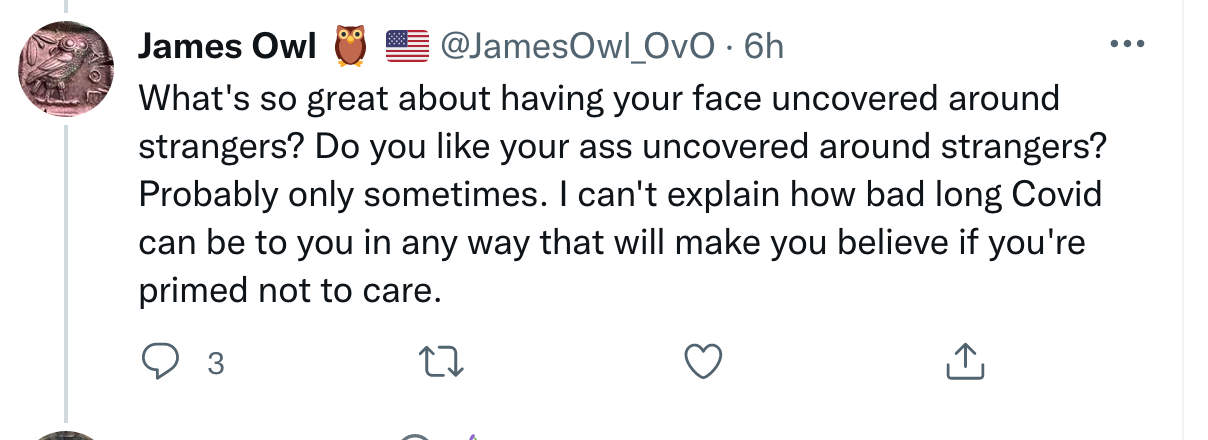Like the tweet with the heart icon
The image size is (1208, 440).
pyautogui.click(x=704, y=362)
